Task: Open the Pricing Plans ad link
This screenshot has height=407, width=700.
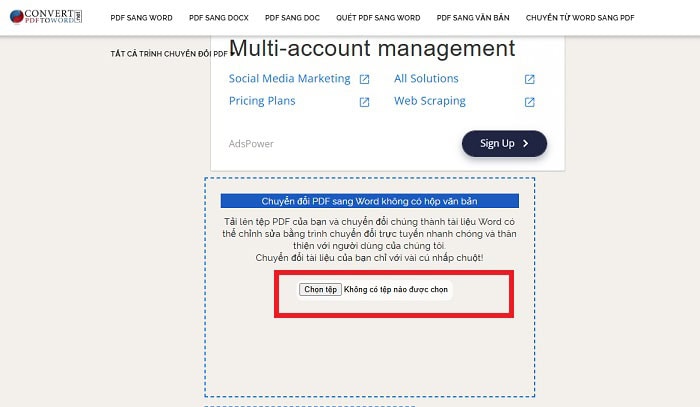Action: [x=262, y=101]
